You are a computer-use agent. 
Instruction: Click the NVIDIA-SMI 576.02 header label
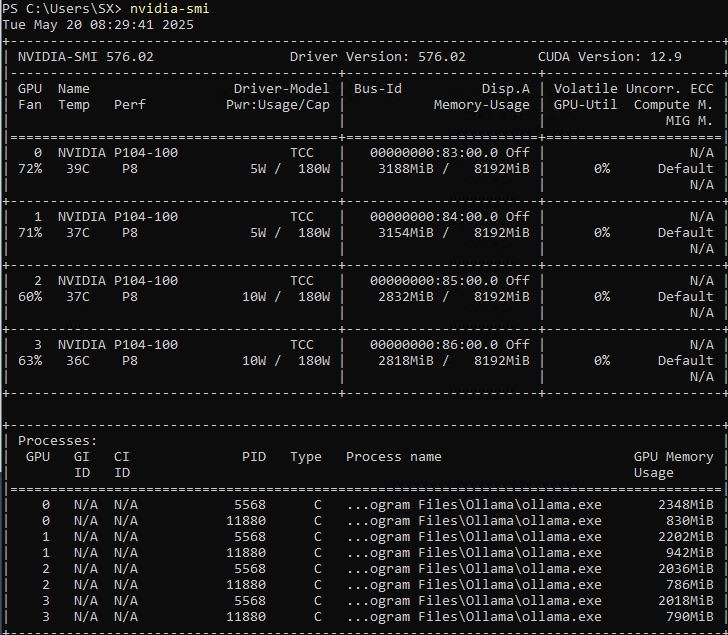[86, 57]
